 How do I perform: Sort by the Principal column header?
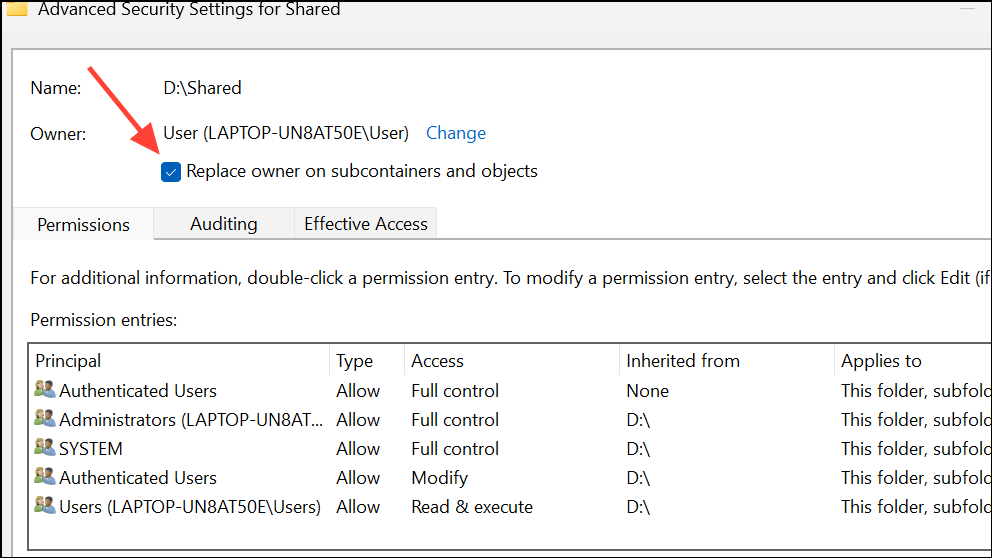pos(179,361)
